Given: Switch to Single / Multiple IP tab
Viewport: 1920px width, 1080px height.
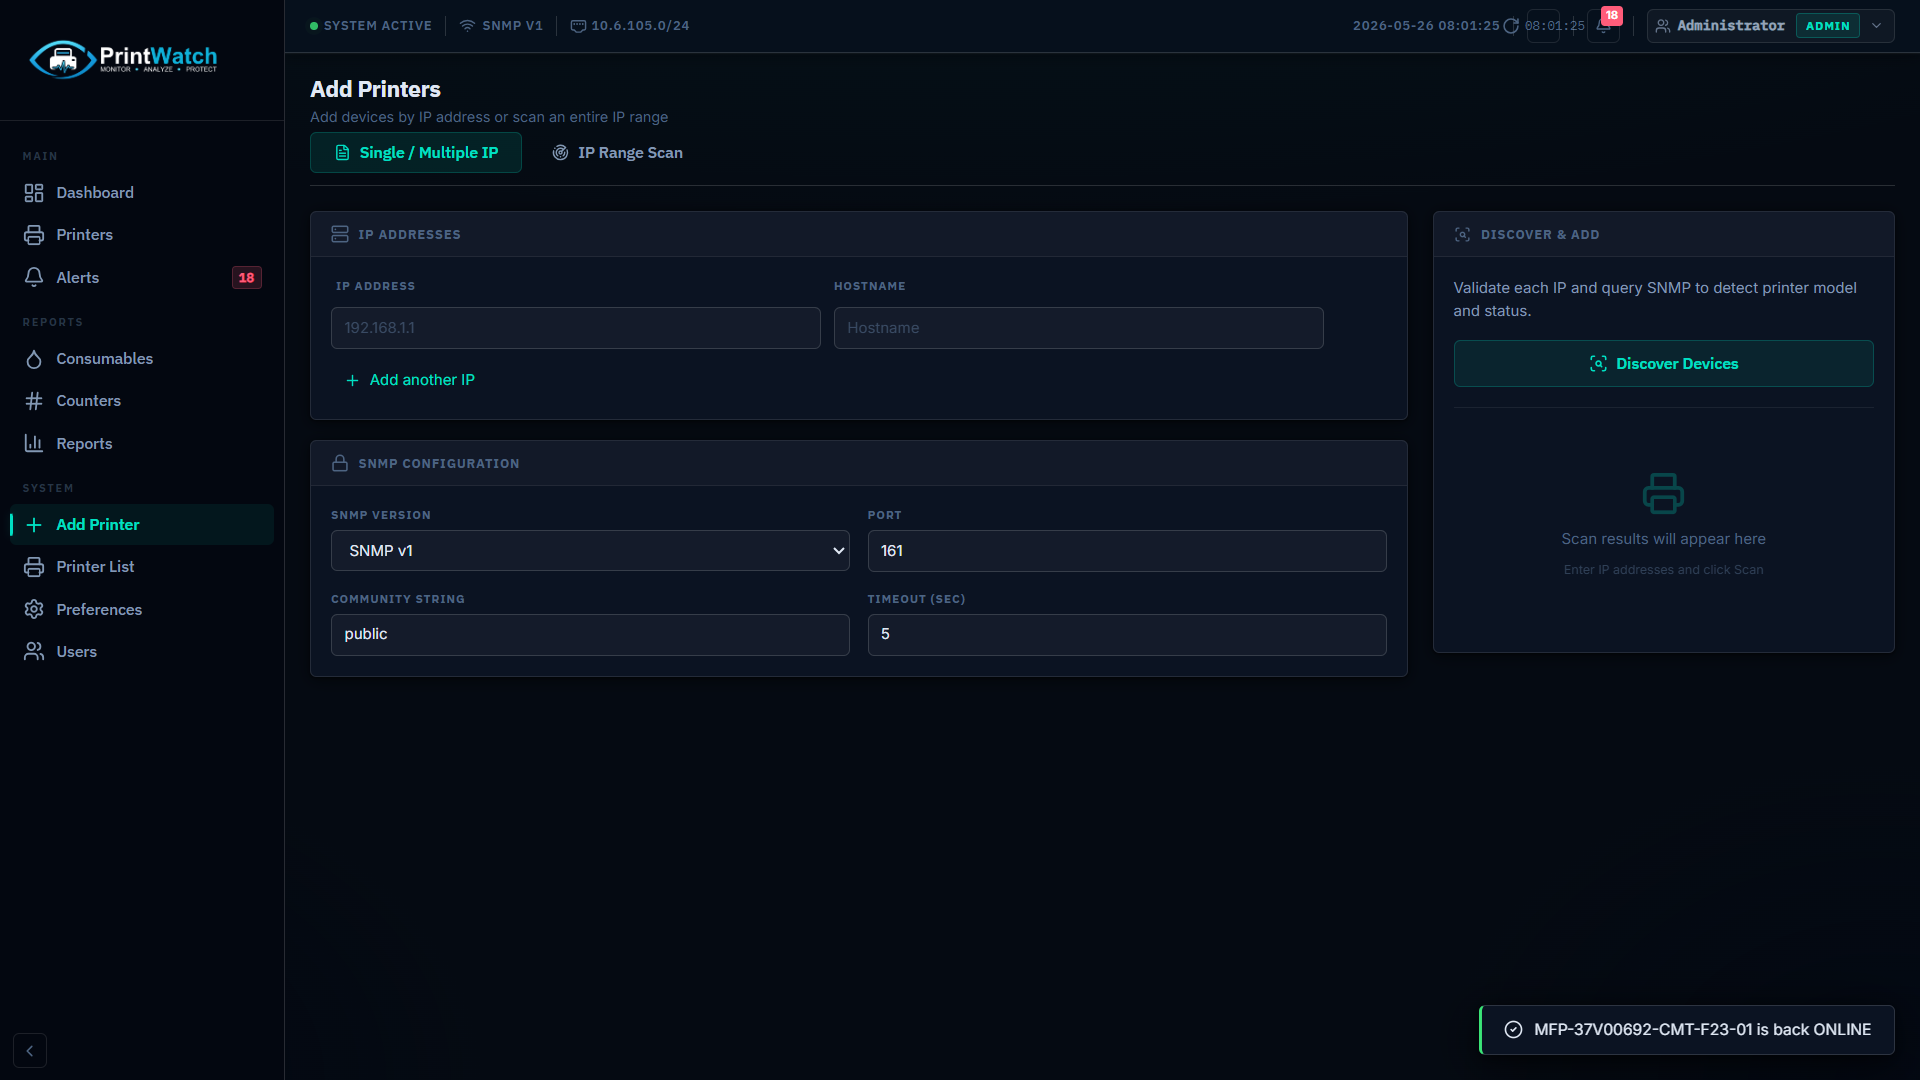Looking at the screenshot, I should point(416,153).
